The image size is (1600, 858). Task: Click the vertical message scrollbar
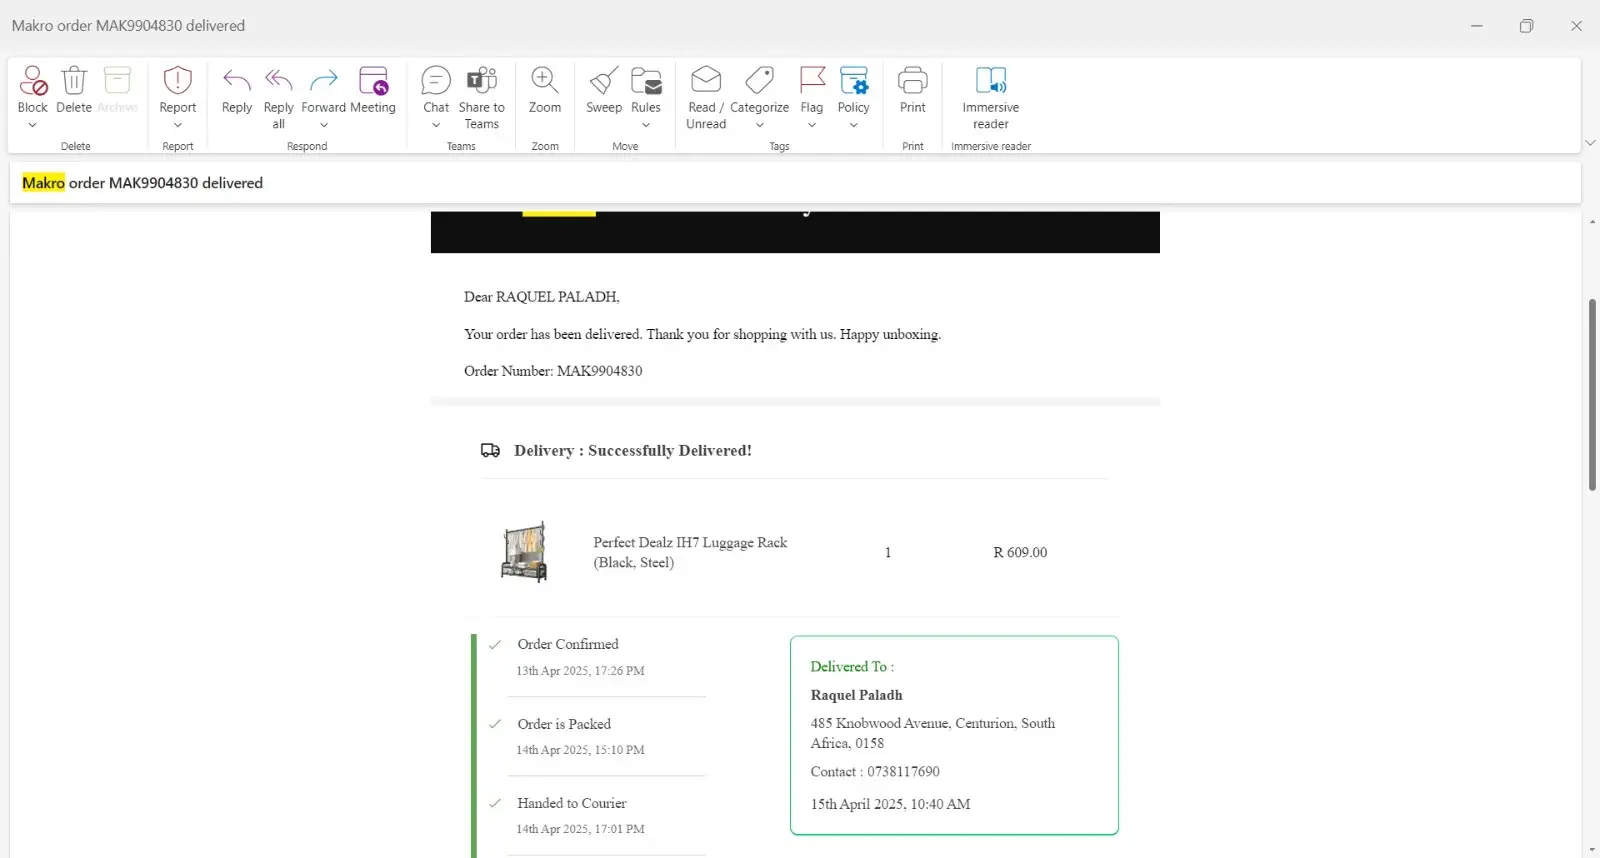1591,394
